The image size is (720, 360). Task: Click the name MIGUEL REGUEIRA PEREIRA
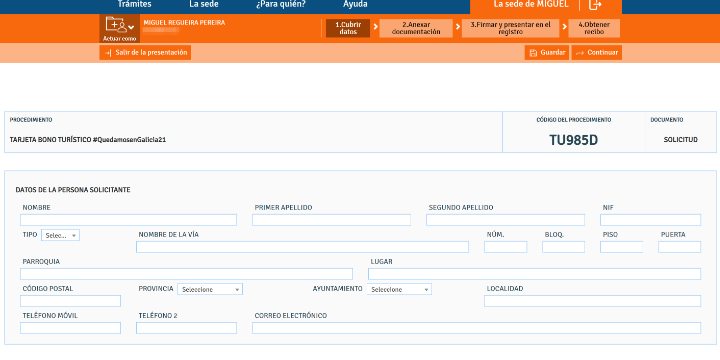point(185,22)
